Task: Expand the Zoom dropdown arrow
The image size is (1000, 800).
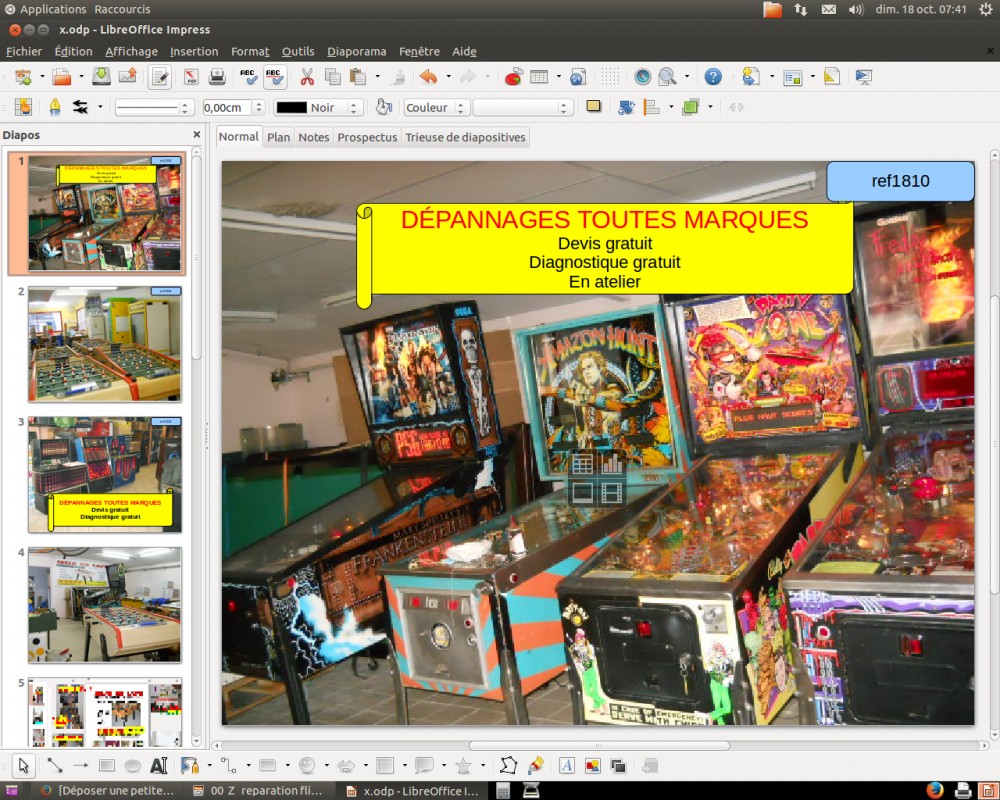Action: coord(687,77)
